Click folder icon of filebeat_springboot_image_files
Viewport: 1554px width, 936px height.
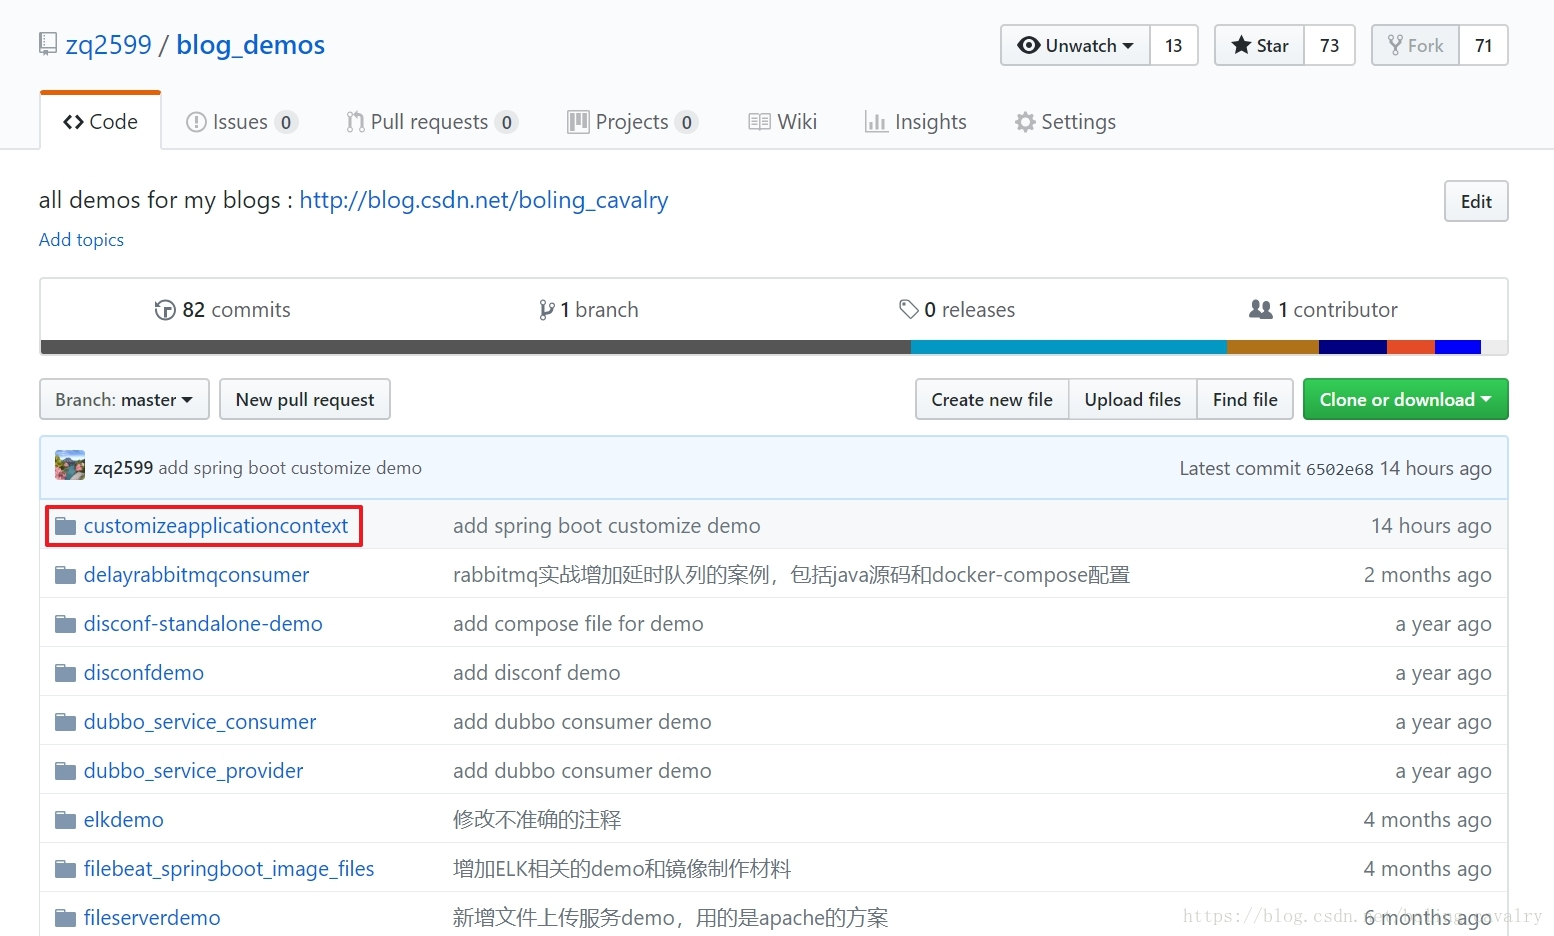point(66,869)
